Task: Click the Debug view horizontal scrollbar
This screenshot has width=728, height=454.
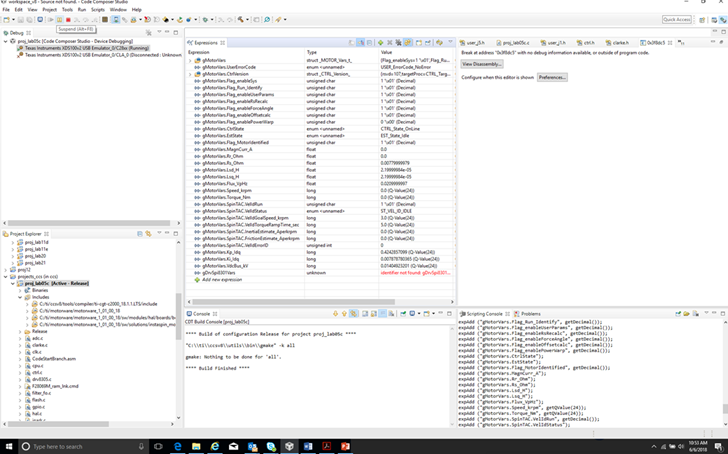Action: (x=88, y=223)
